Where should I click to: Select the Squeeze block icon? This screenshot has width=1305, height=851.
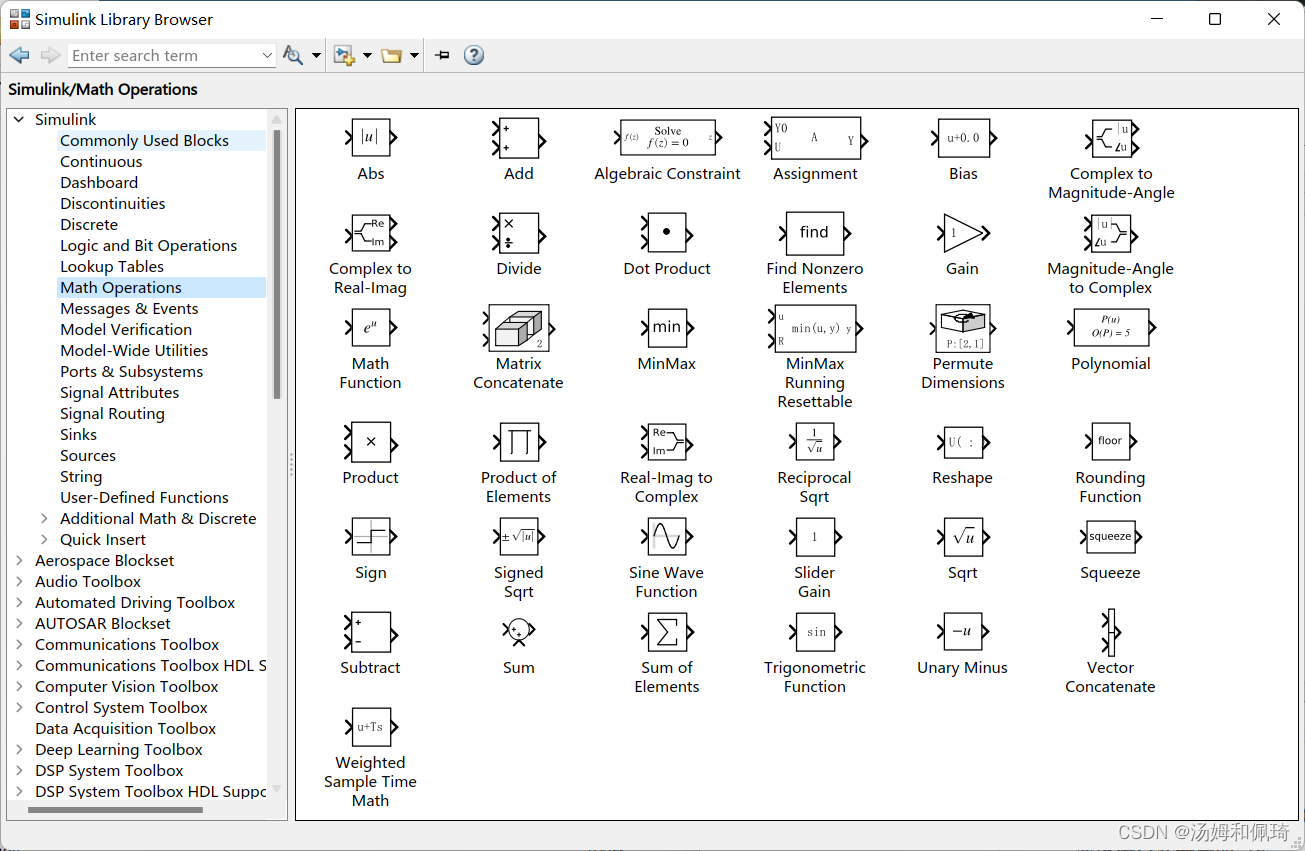1110,537
